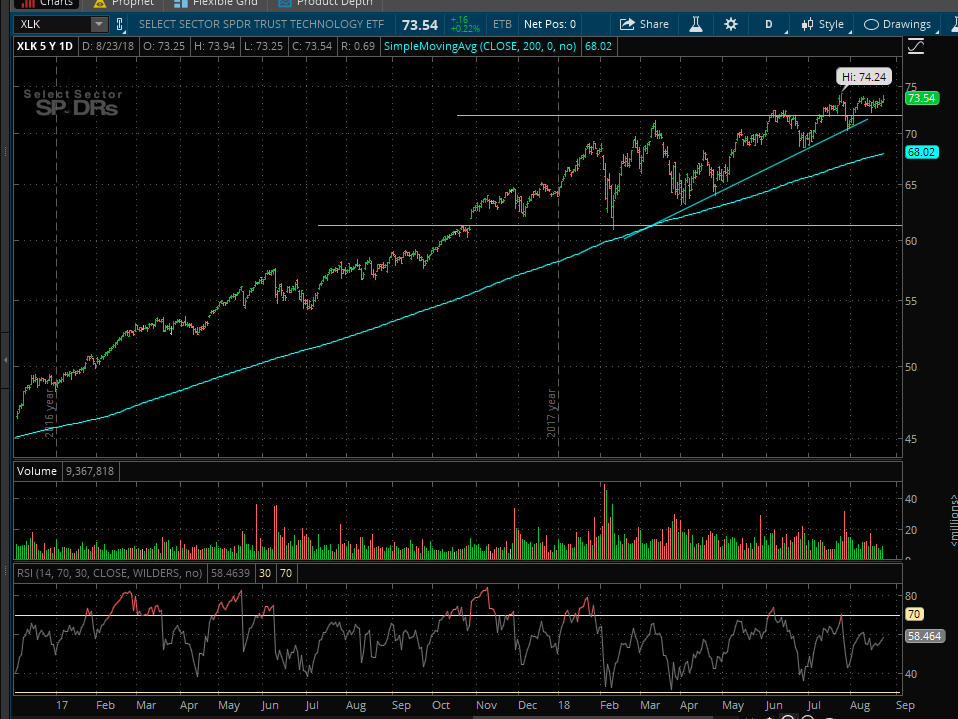Click the volume value 9,367,818
958x719 pixels.
pos(90,471)
